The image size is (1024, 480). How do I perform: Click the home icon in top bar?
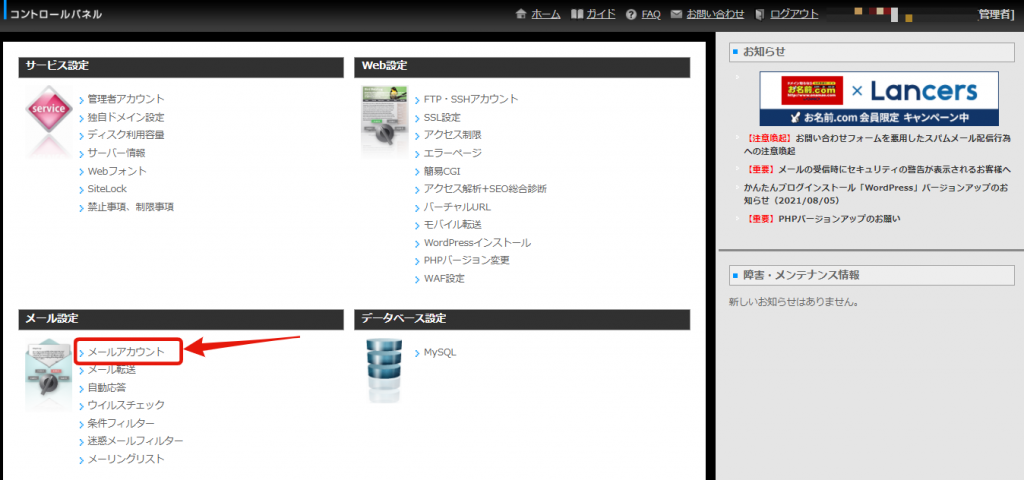(520, 14)
